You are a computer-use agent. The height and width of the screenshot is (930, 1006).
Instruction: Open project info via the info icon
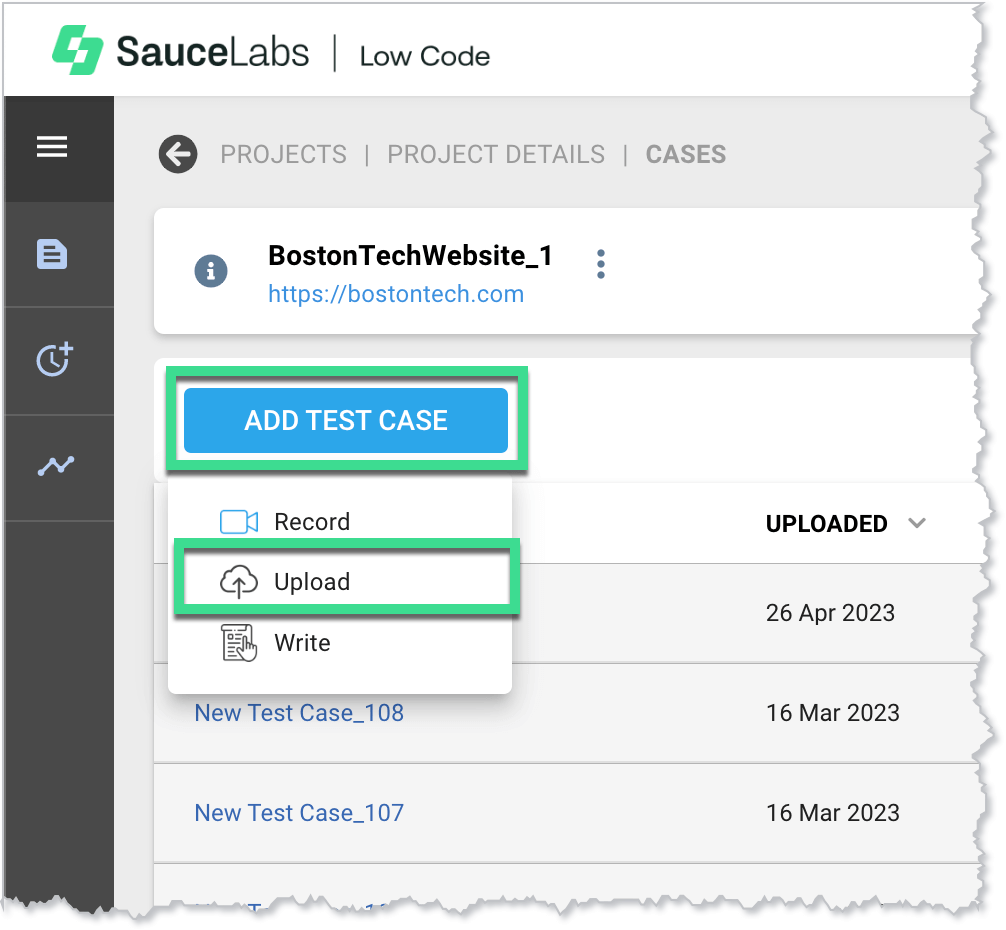(x=210, y=270)
